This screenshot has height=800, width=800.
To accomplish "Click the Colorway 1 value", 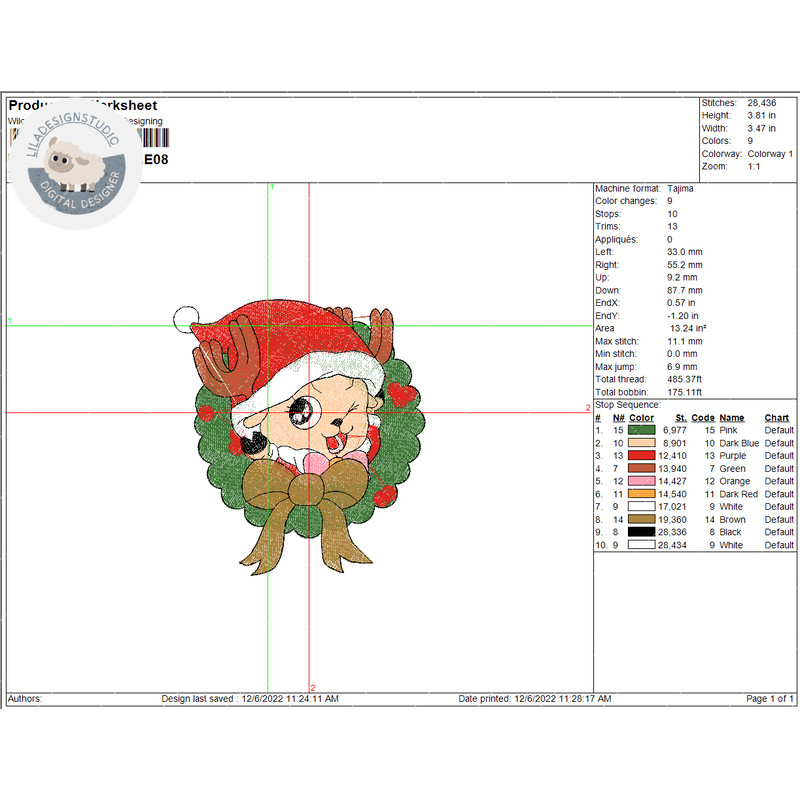I will pyautogui.click(x=768, y=154).
